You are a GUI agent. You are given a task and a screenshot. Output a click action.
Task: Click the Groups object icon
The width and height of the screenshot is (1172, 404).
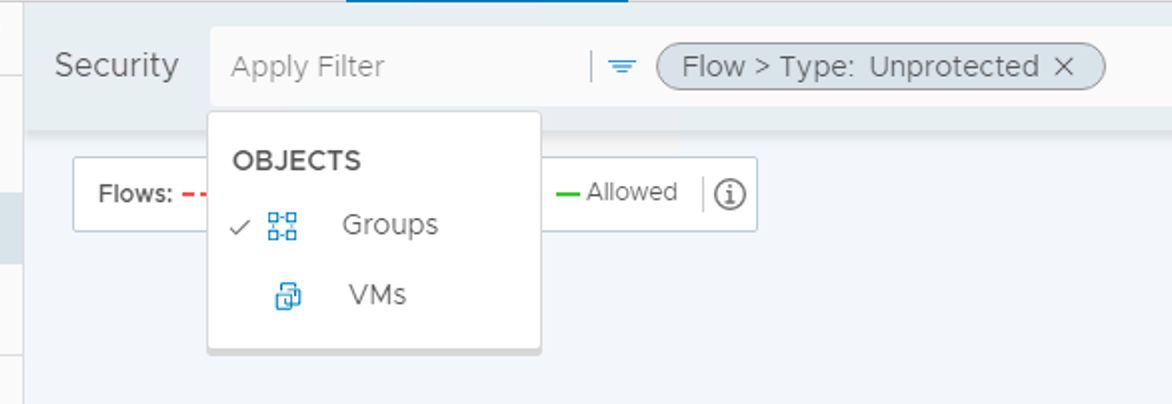point(282,226)
